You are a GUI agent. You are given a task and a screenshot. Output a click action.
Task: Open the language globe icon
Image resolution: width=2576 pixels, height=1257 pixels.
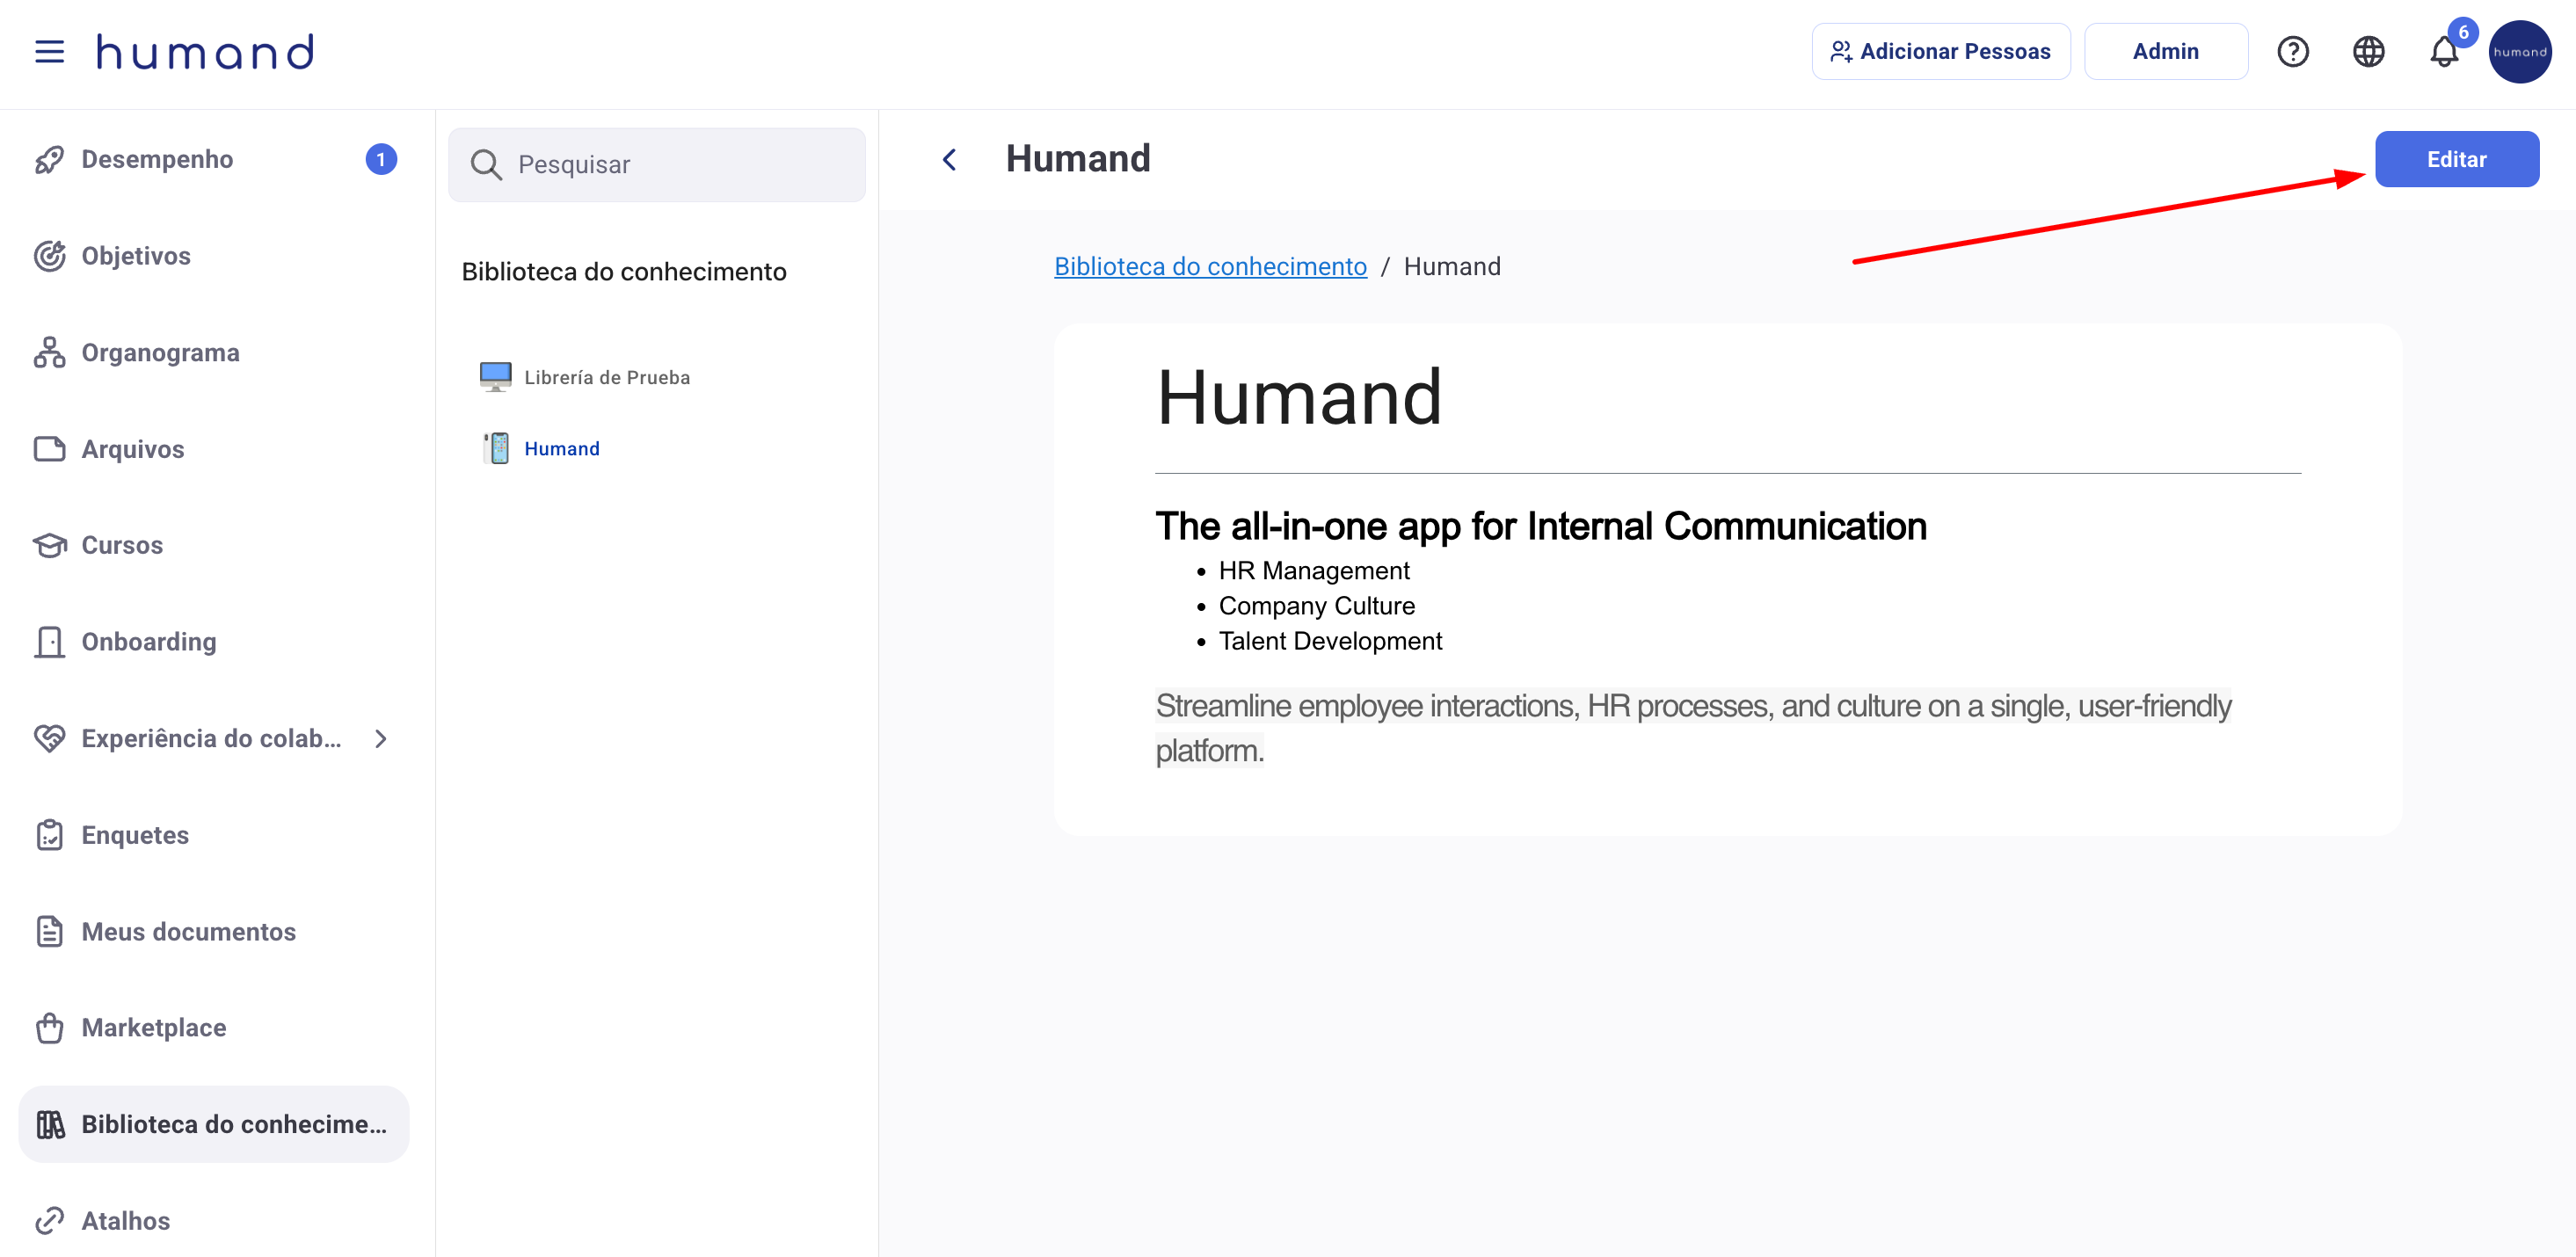(2368, 51)
